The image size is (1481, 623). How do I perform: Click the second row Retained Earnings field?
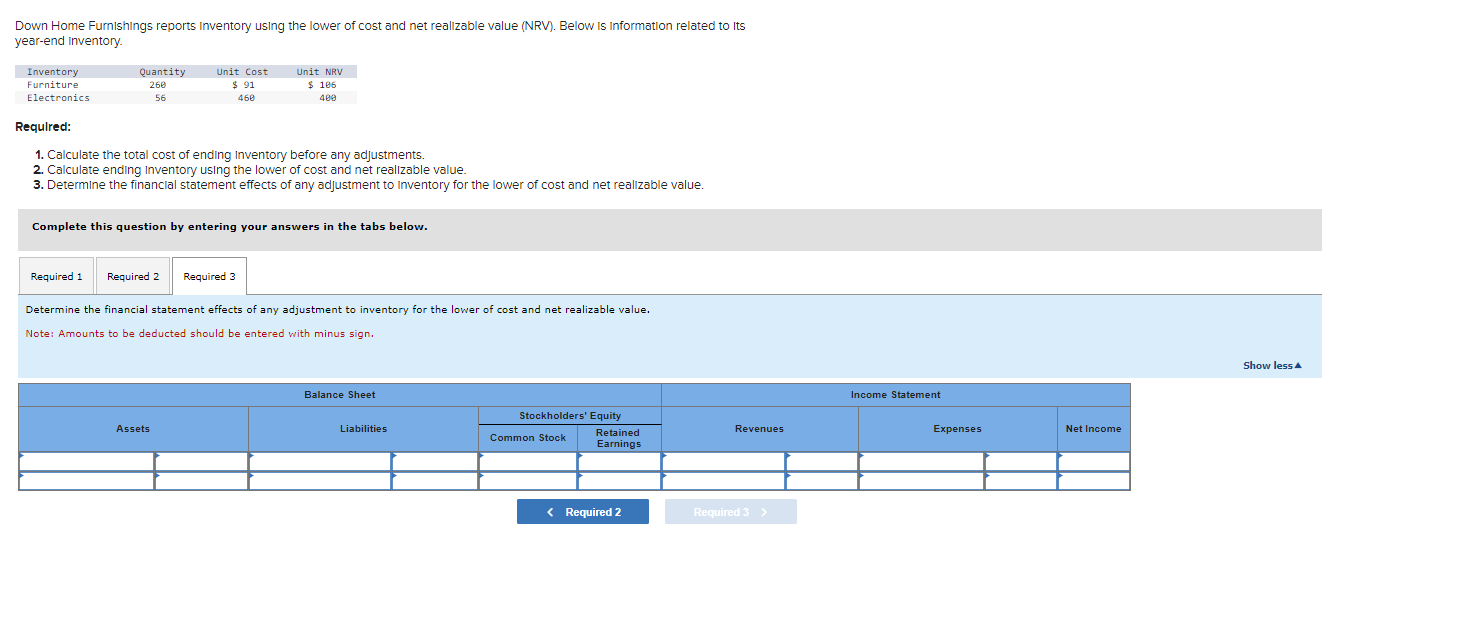pyautogui.click(x=618, y=481)
